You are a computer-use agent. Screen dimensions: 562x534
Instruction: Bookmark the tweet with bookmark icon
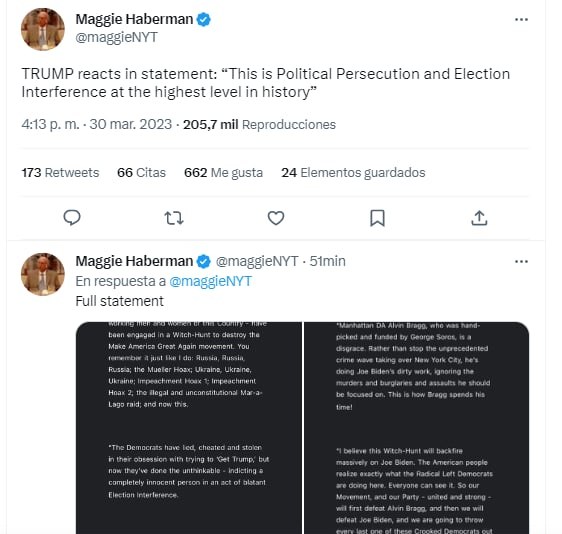(377, 218)
